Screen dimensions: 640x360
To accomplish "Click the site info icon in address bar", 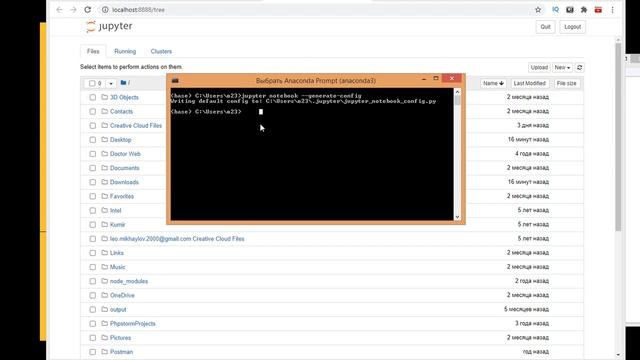I will (105, 9).
